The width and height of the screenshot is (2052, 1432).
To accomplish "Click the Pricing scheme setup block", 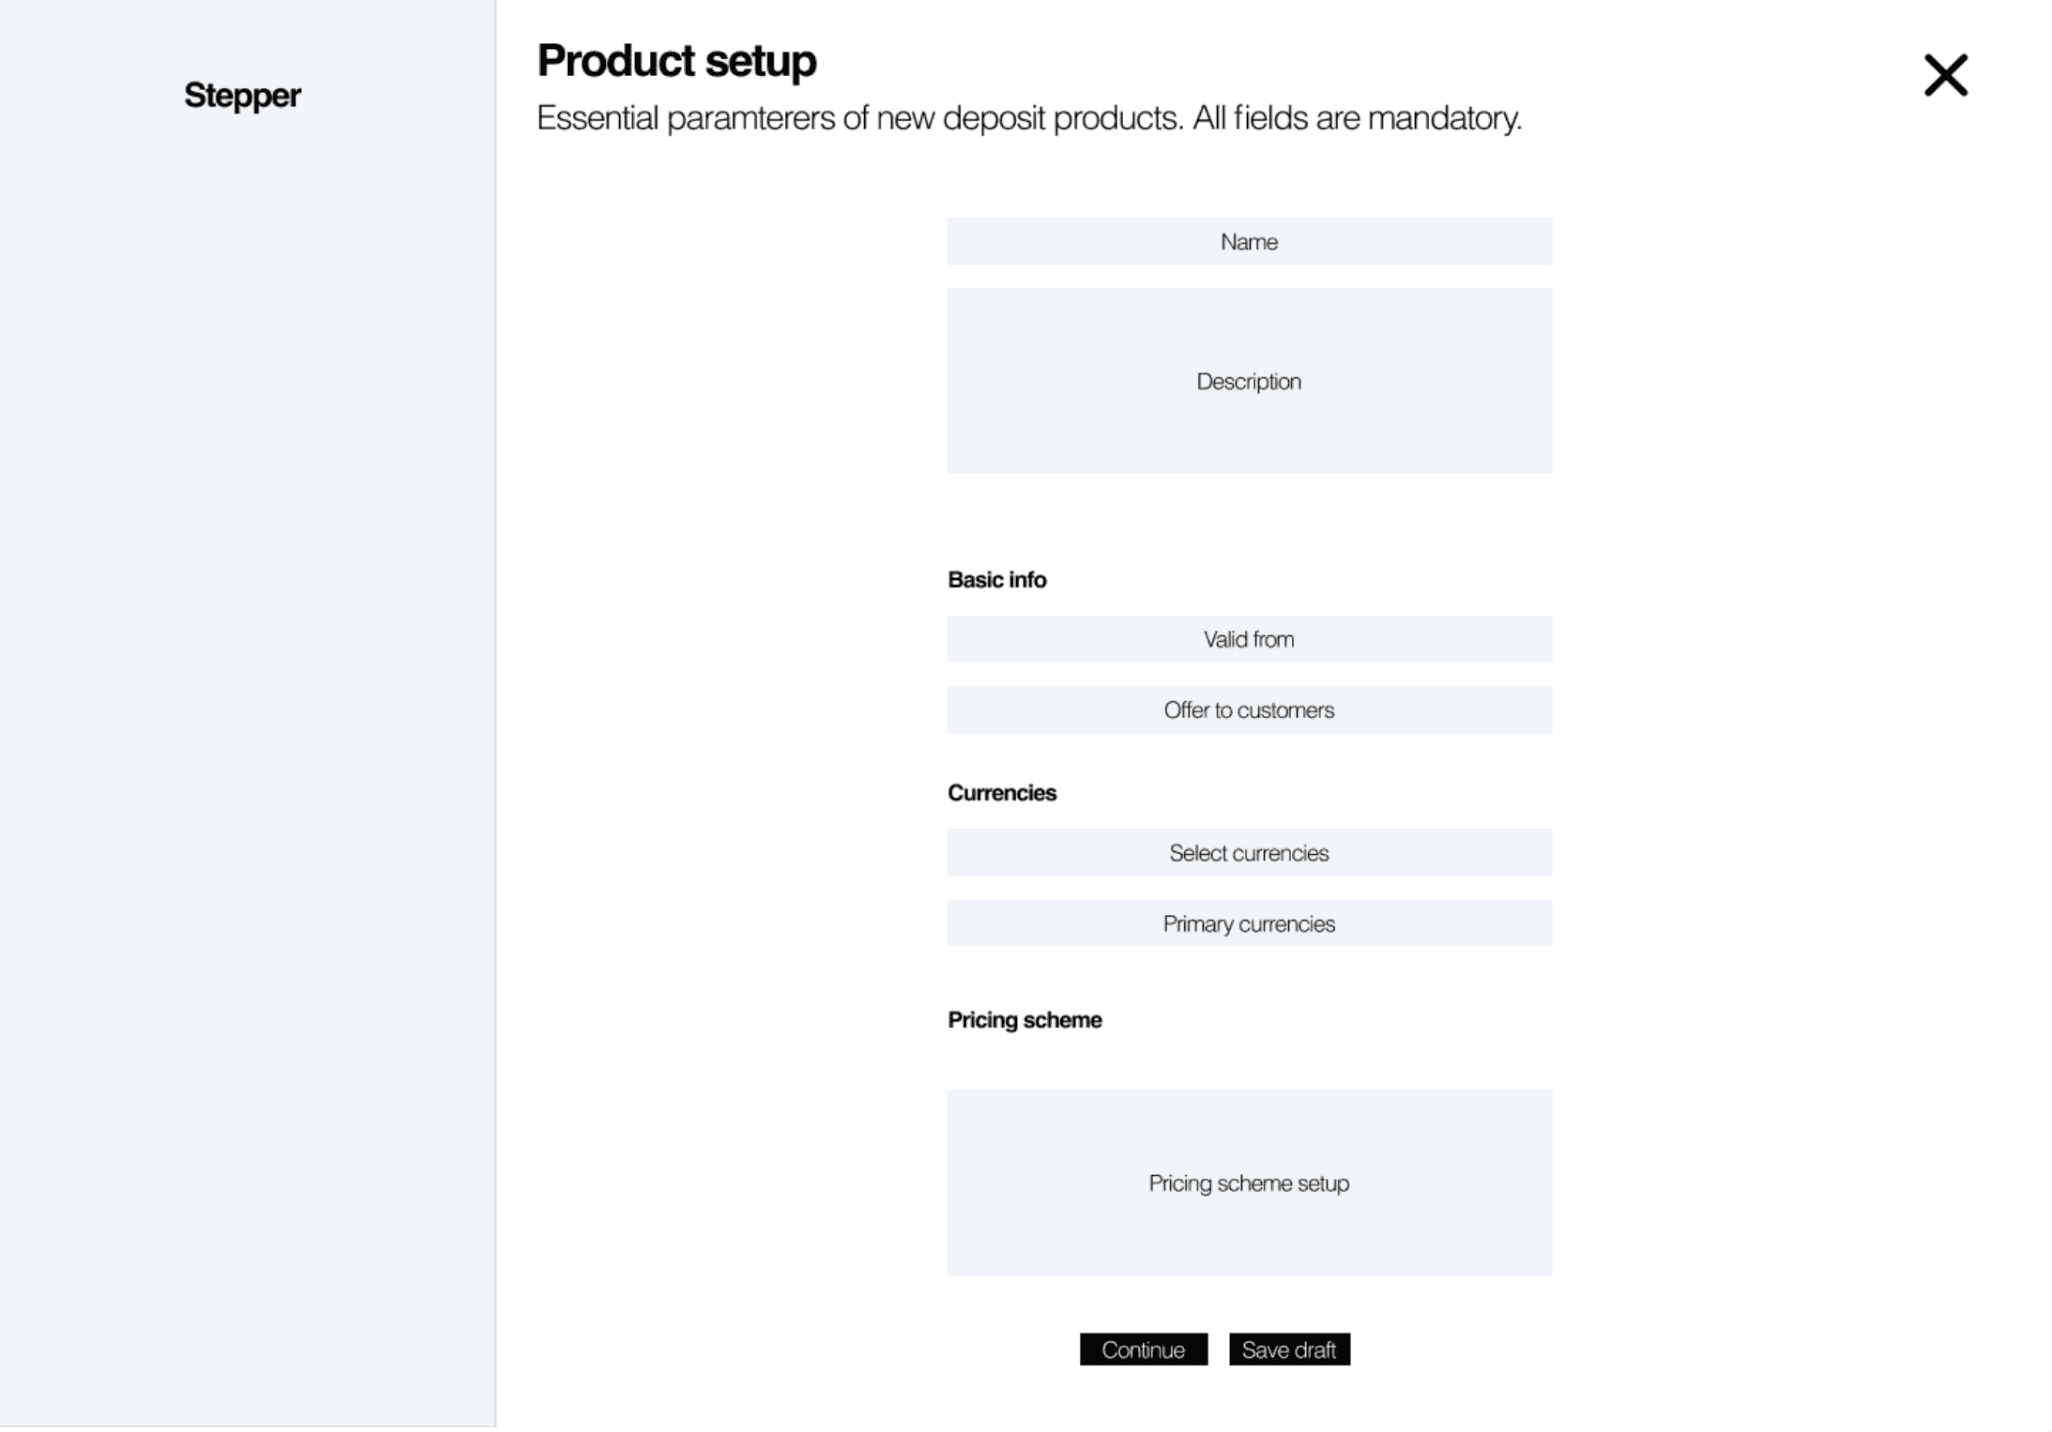I will click(1249, 1182).
